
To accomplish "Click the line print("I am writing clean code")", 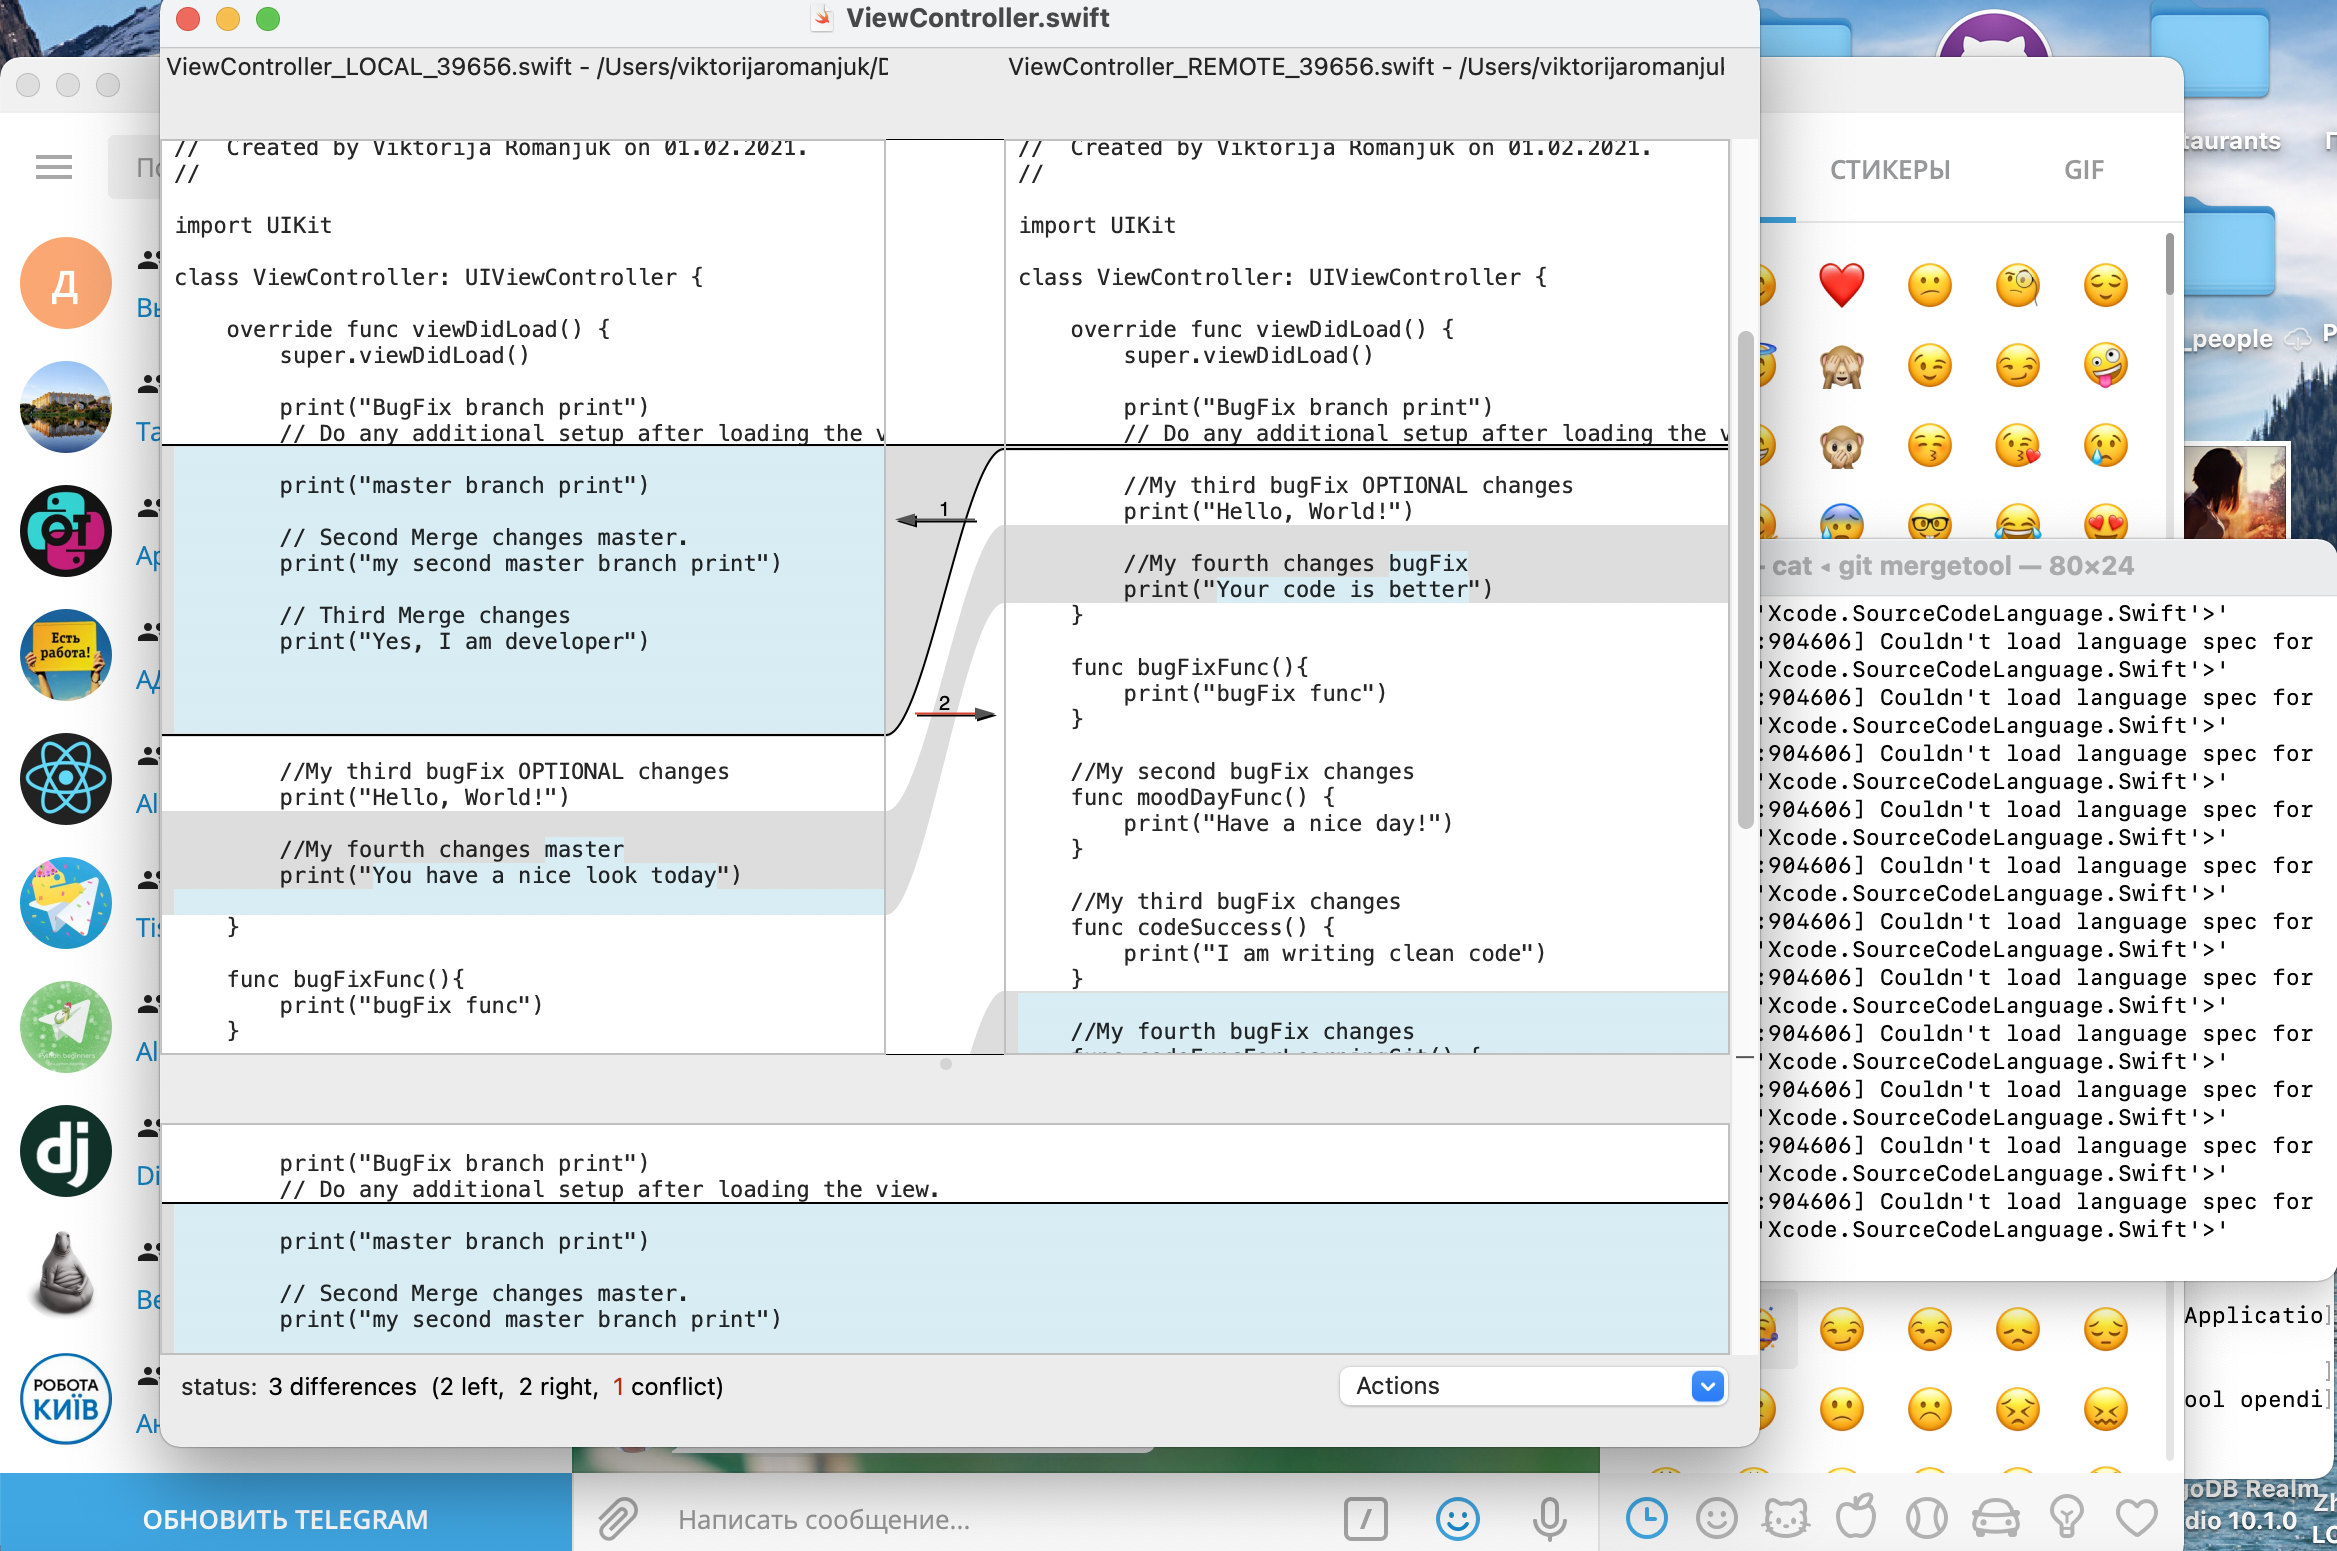I will pos(1334,953).
